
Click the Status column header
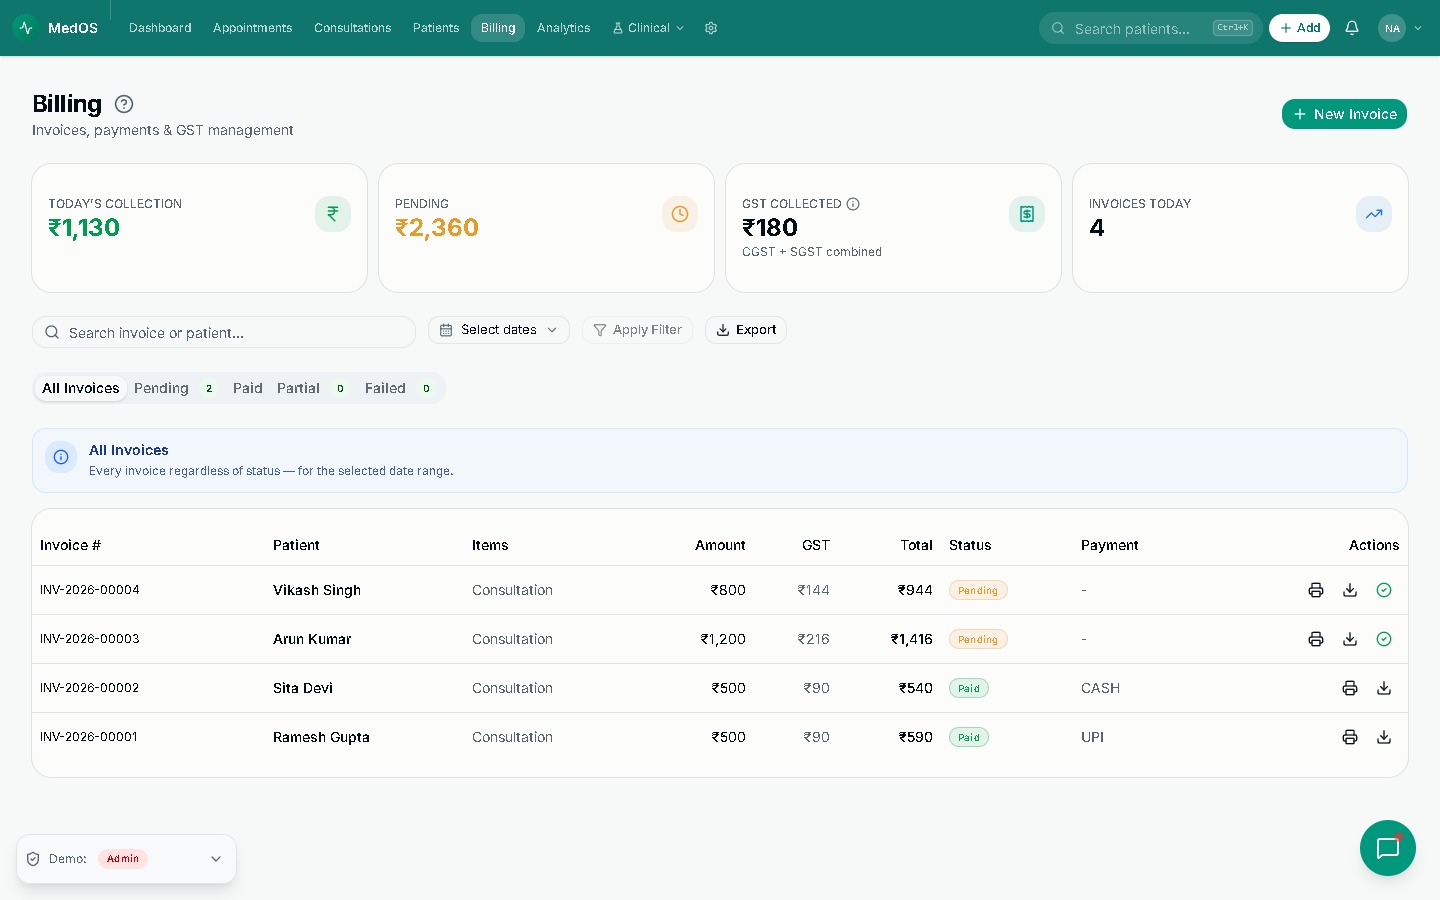(x=970, y=545)
